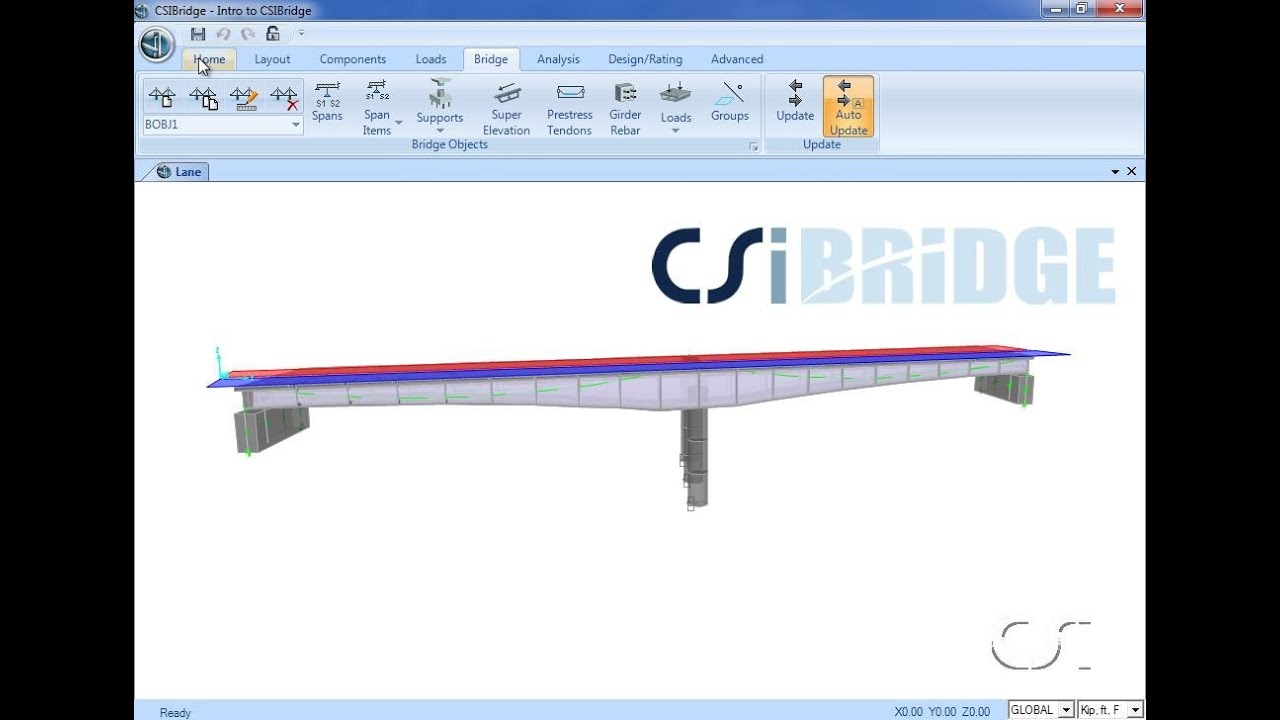Screen dimensions: 1280x720
Task: Modify the bridge object with pencil icon
Action: click(x=244, y=97)
